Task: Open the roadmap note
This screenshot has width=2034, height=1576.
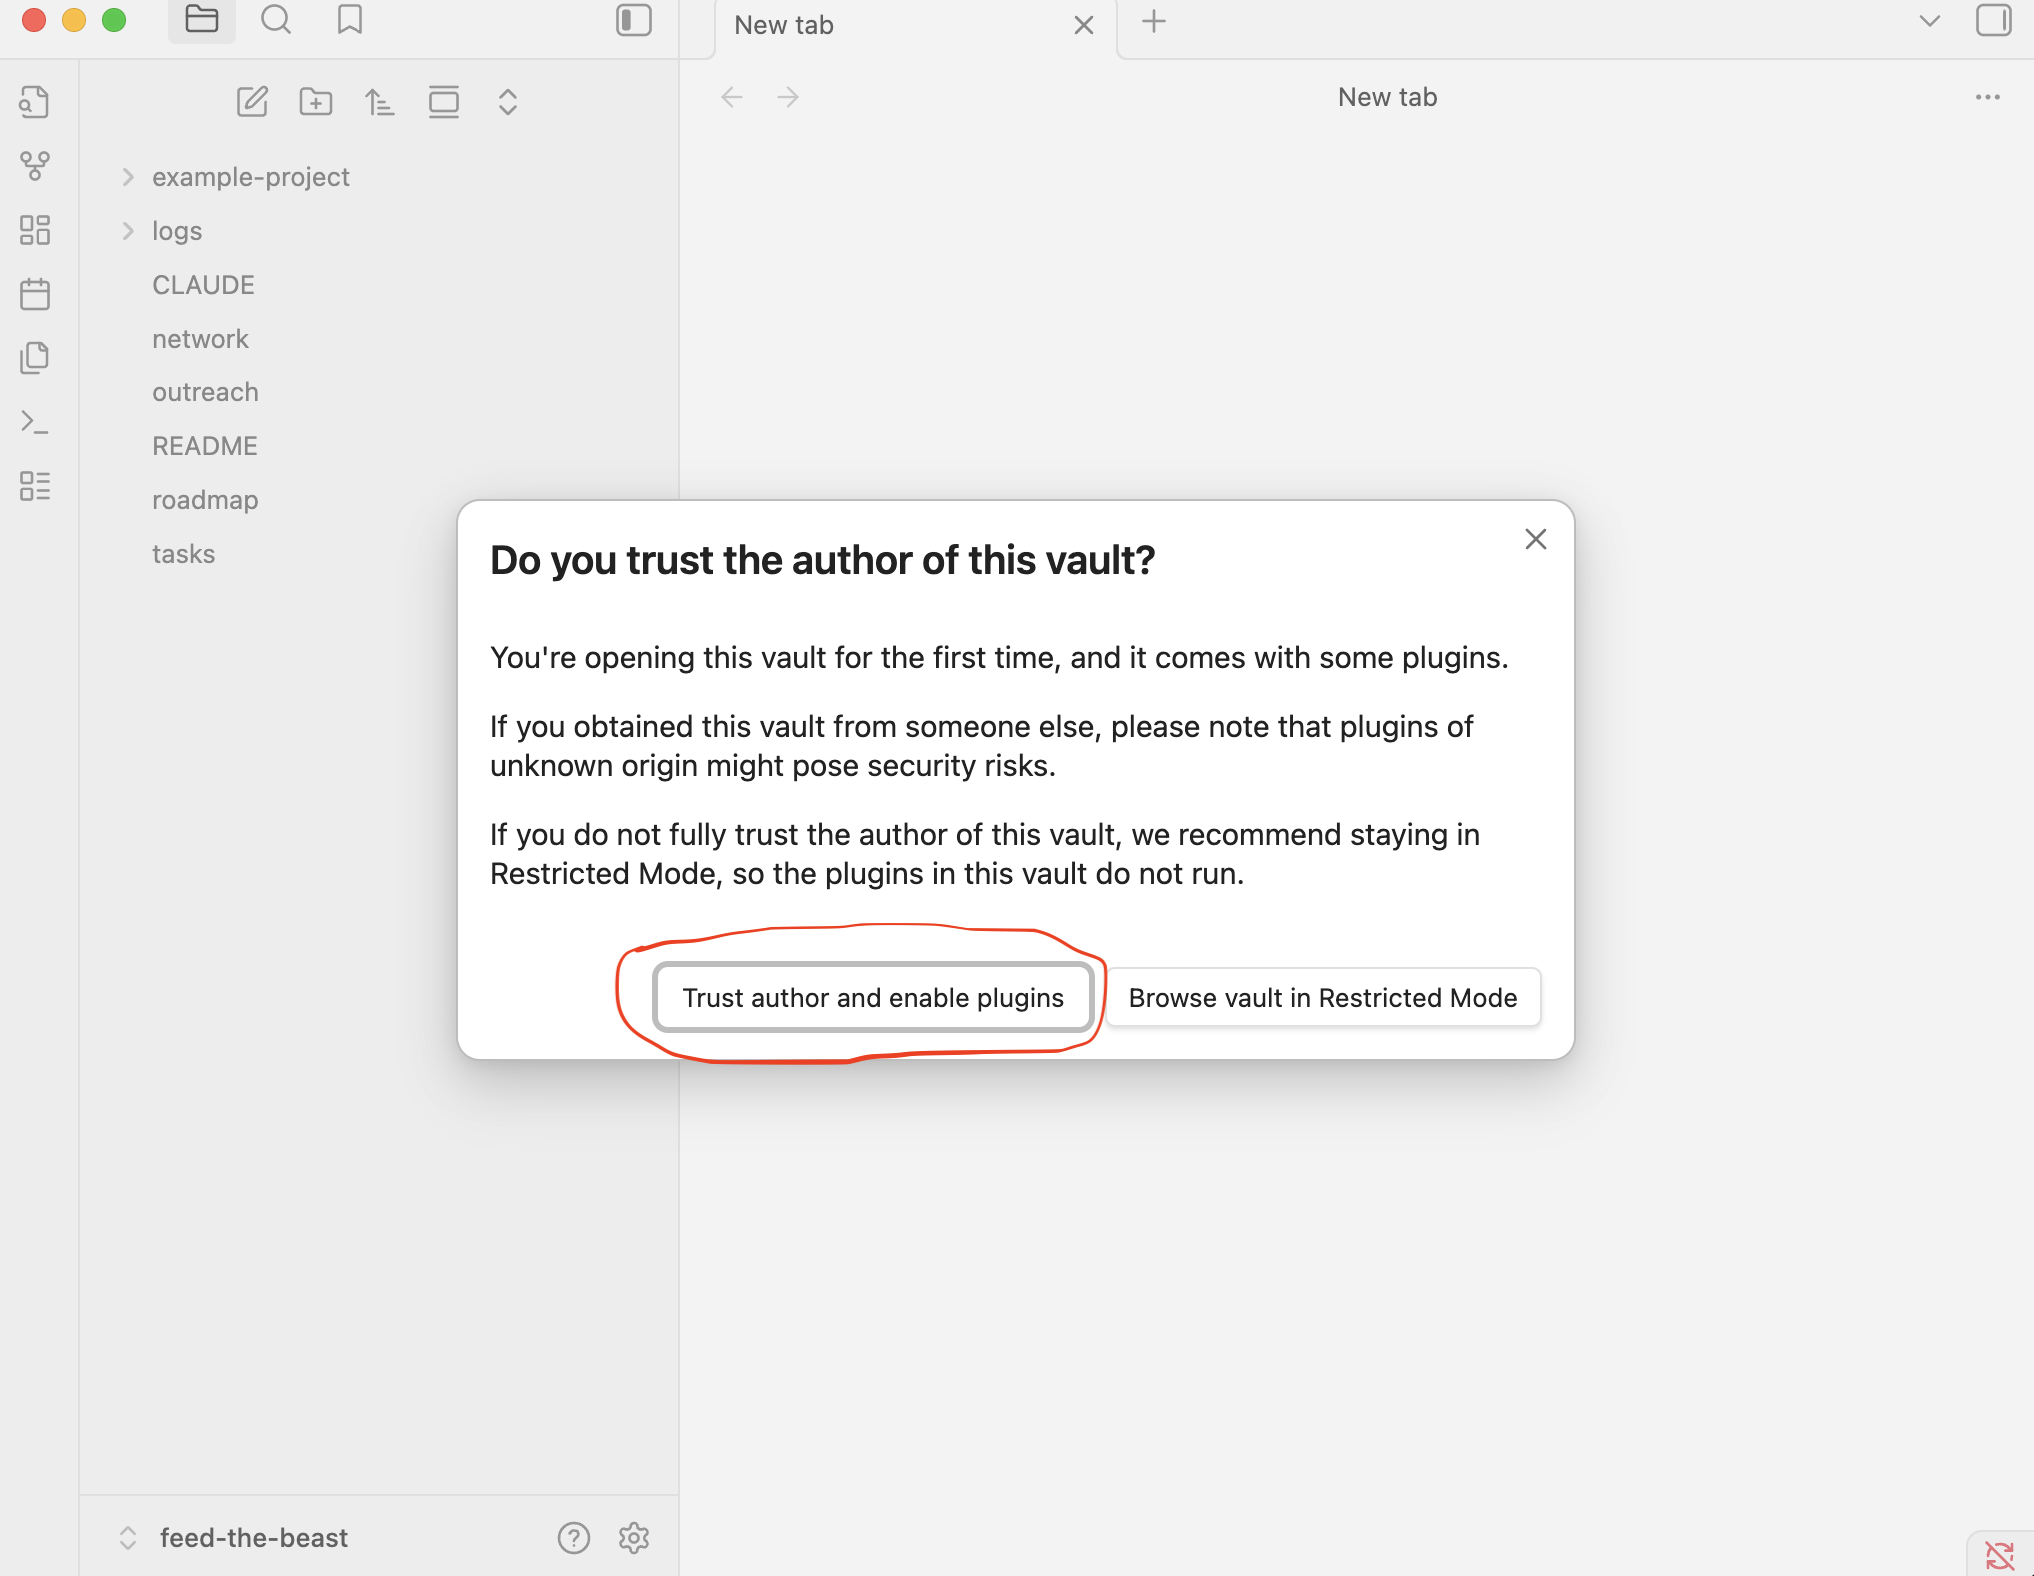Action: click(205, 500)
